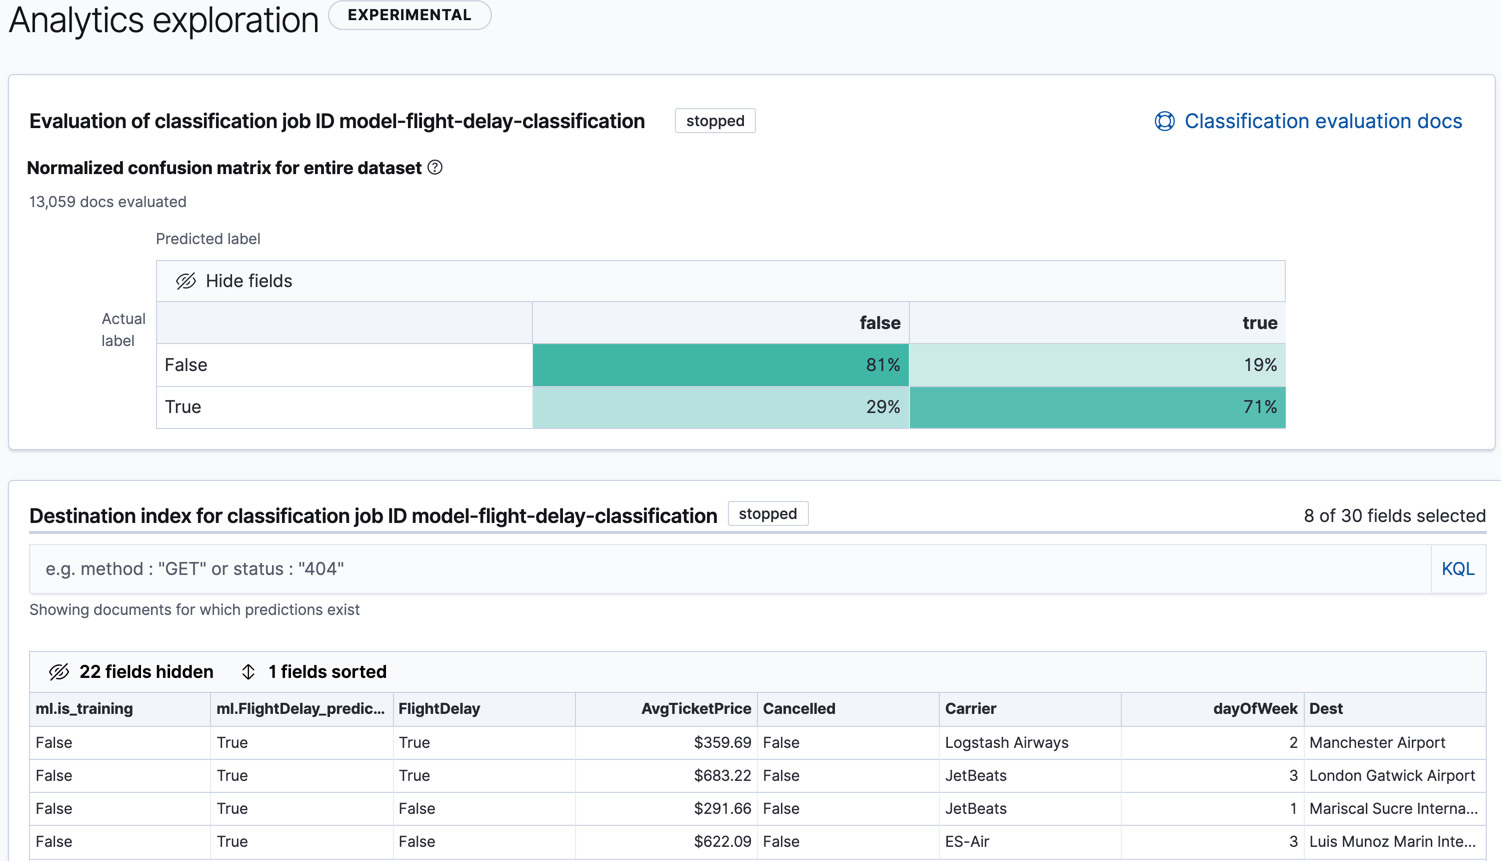Image resolution: width=1501 pixels, height=861 pixels.
Task: Click the eye icon showing 22 fields hidden
Action: point(59,671)
